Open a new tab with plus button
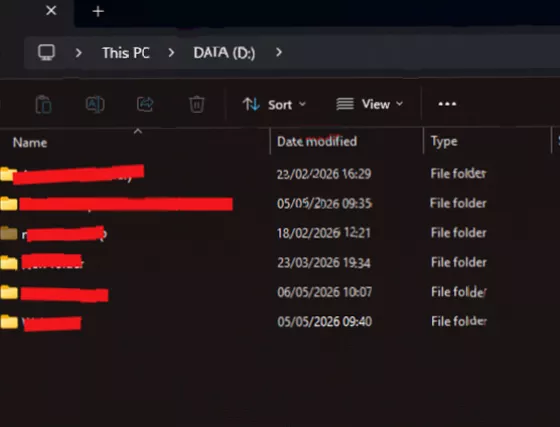 tap(98, 12)
